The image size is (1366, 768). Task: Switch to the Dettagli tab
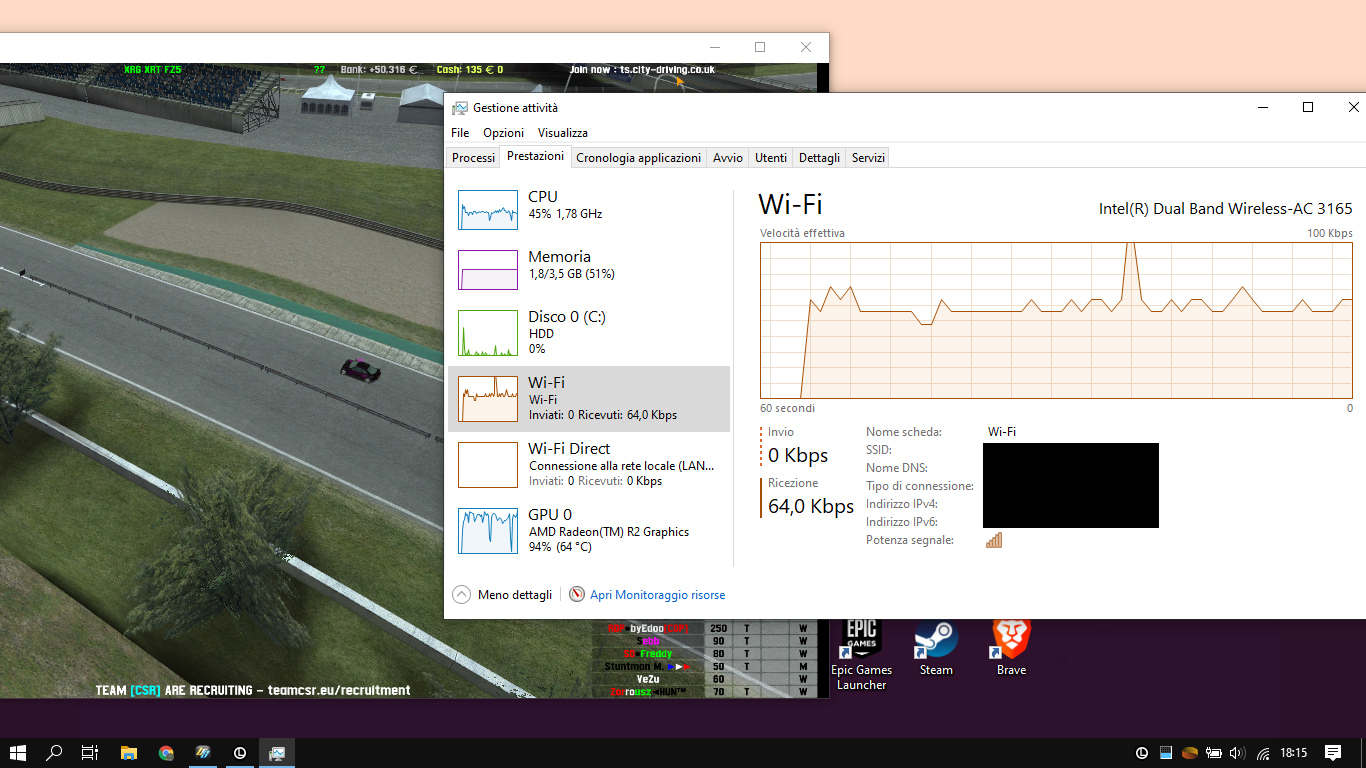[820, 158]
